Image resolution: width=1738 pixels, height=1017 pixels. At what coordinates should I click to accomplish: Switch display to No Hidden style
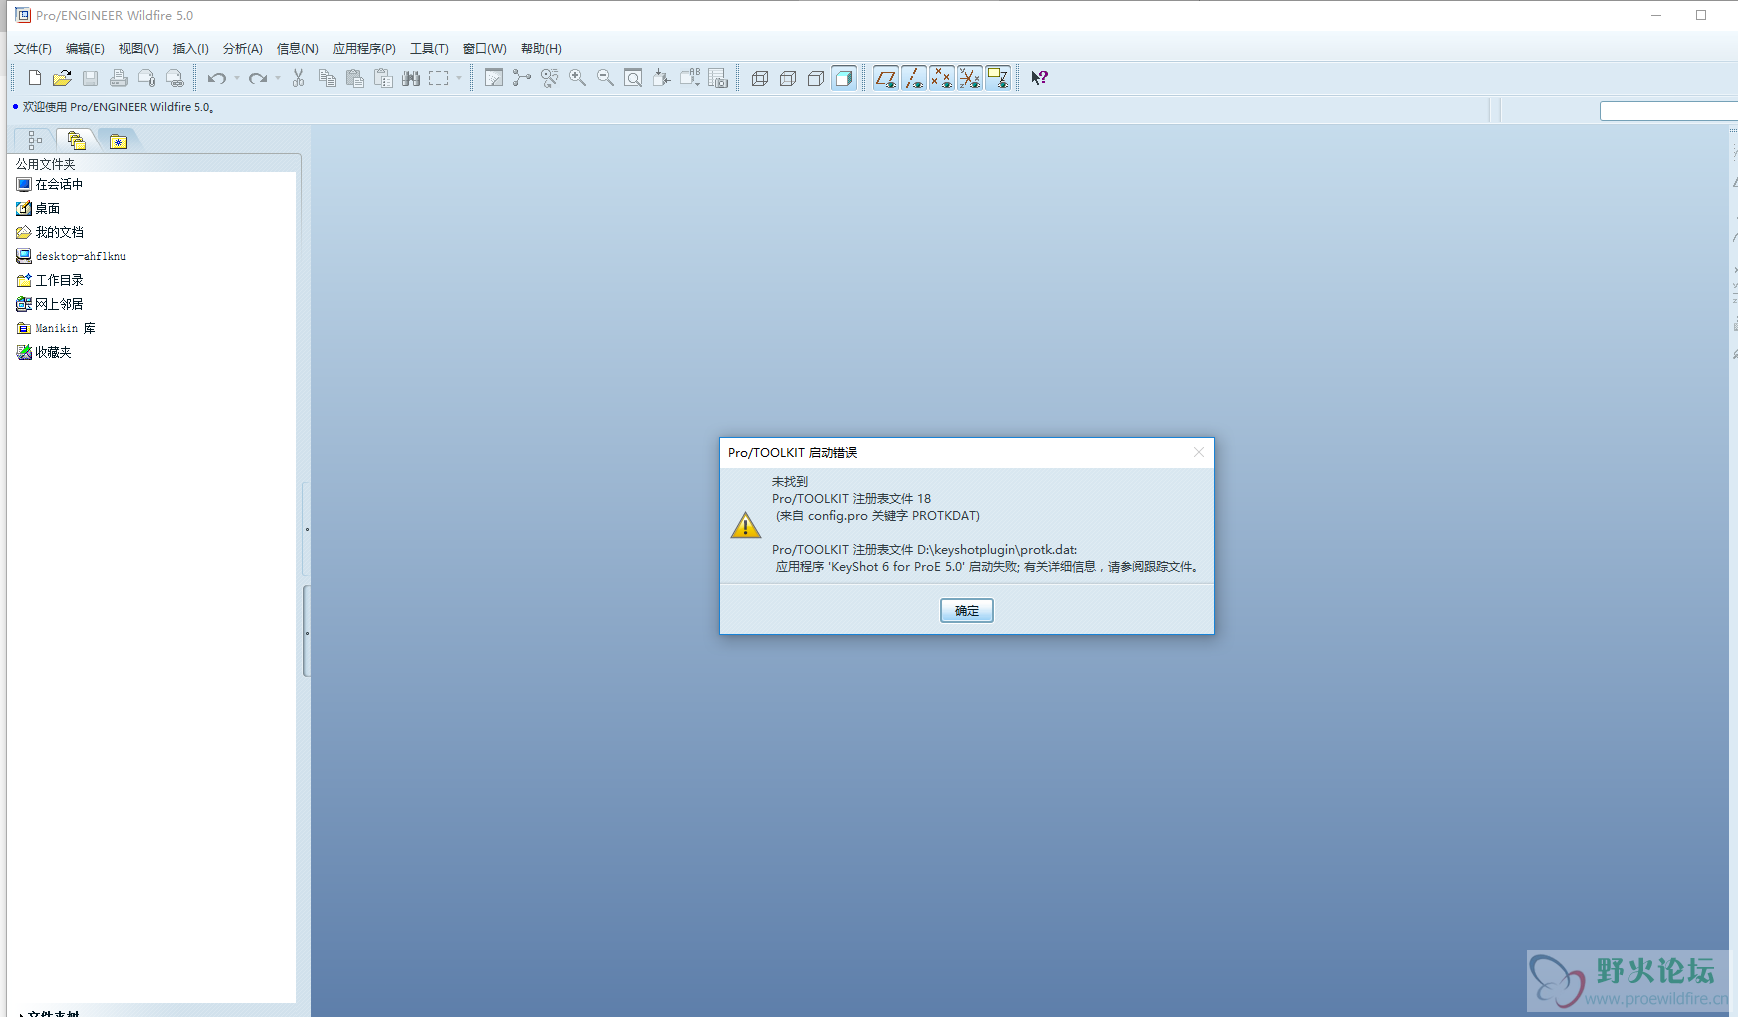click(816, 78)
